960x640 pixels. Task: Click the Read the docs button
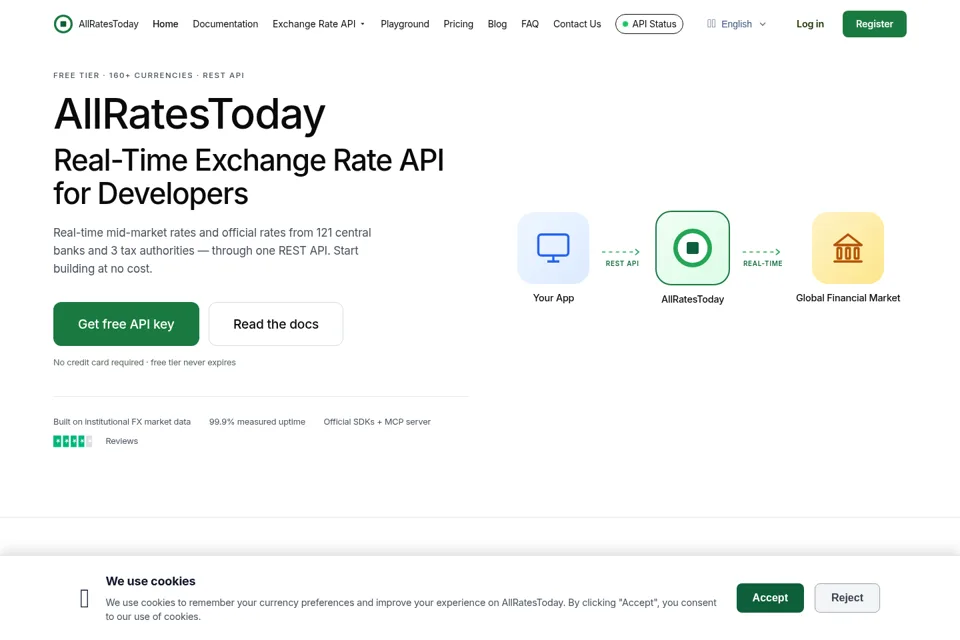[x=276, y=324]
